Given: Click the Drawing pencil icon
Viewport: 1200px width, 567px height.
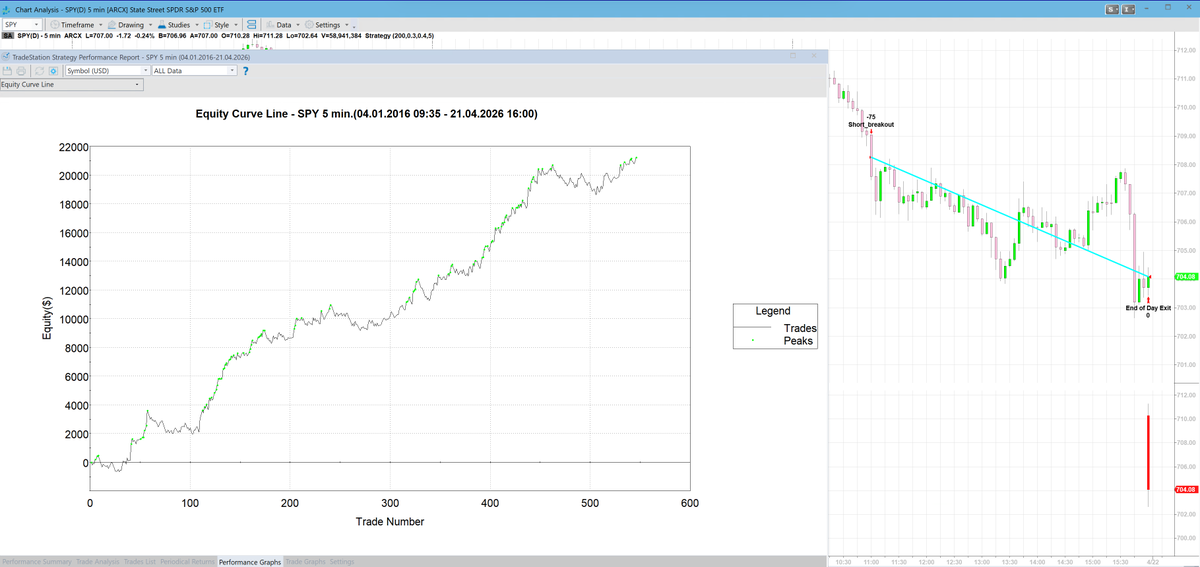Looking at the screenshot, I should tap(112, 24).
